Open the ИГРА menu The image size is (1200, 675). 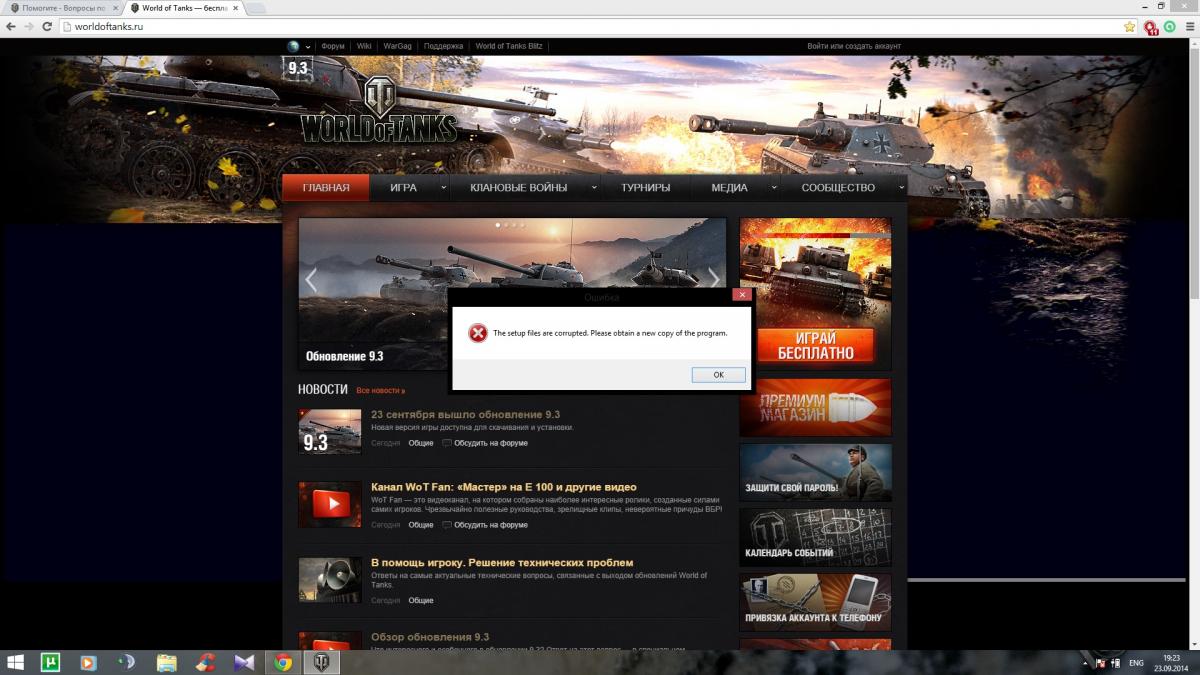click(x=404, y=187)
